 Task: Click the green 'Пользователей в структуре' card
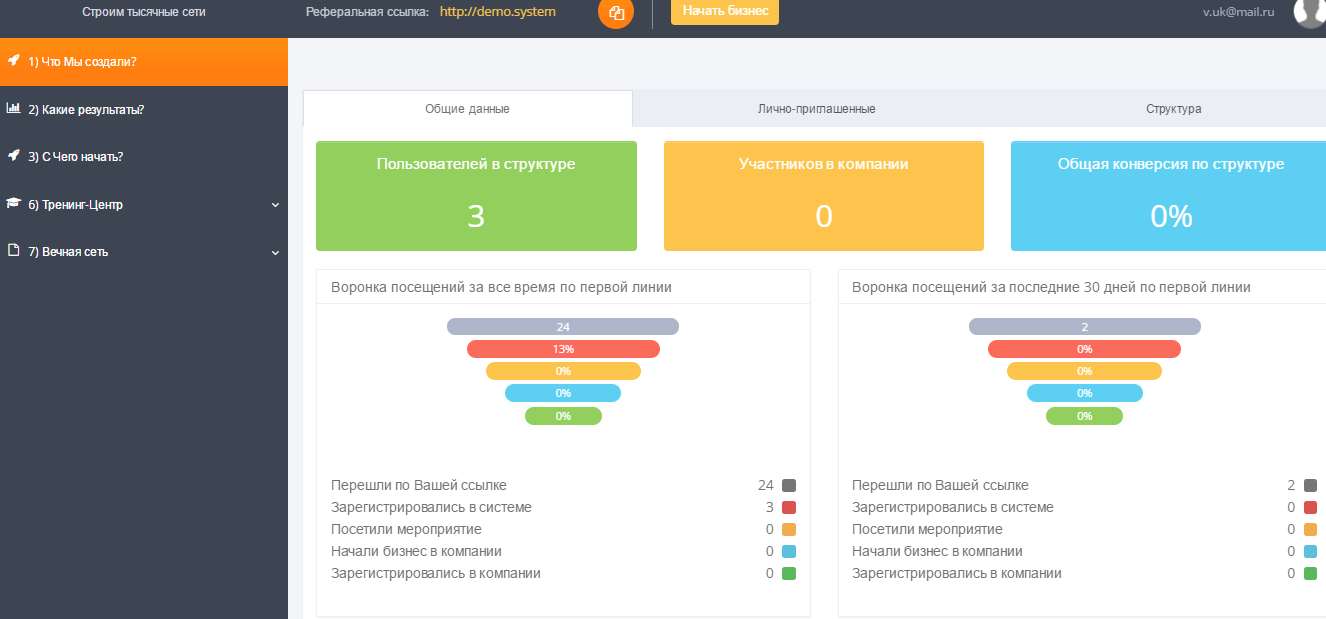pyautogui.click(x=476, y=196)
